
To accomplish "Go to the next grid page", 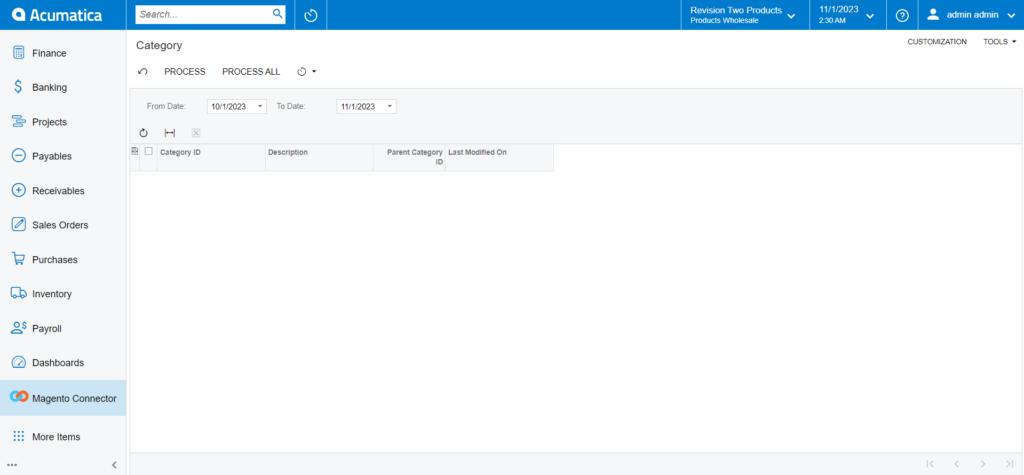I will pyautogui.click(x=983, y=464).
